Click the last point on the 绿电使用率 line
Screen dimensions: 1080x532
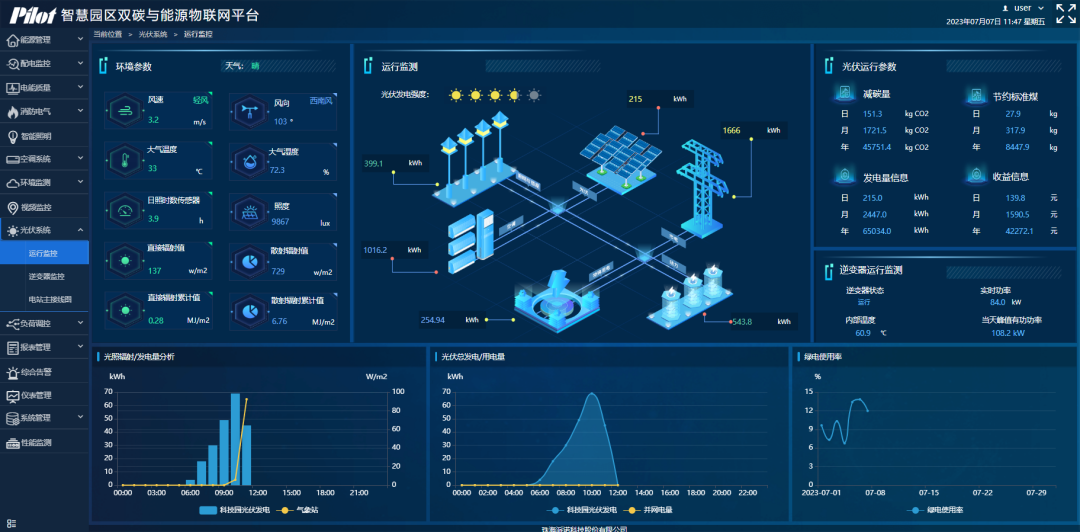click(867, 411)
